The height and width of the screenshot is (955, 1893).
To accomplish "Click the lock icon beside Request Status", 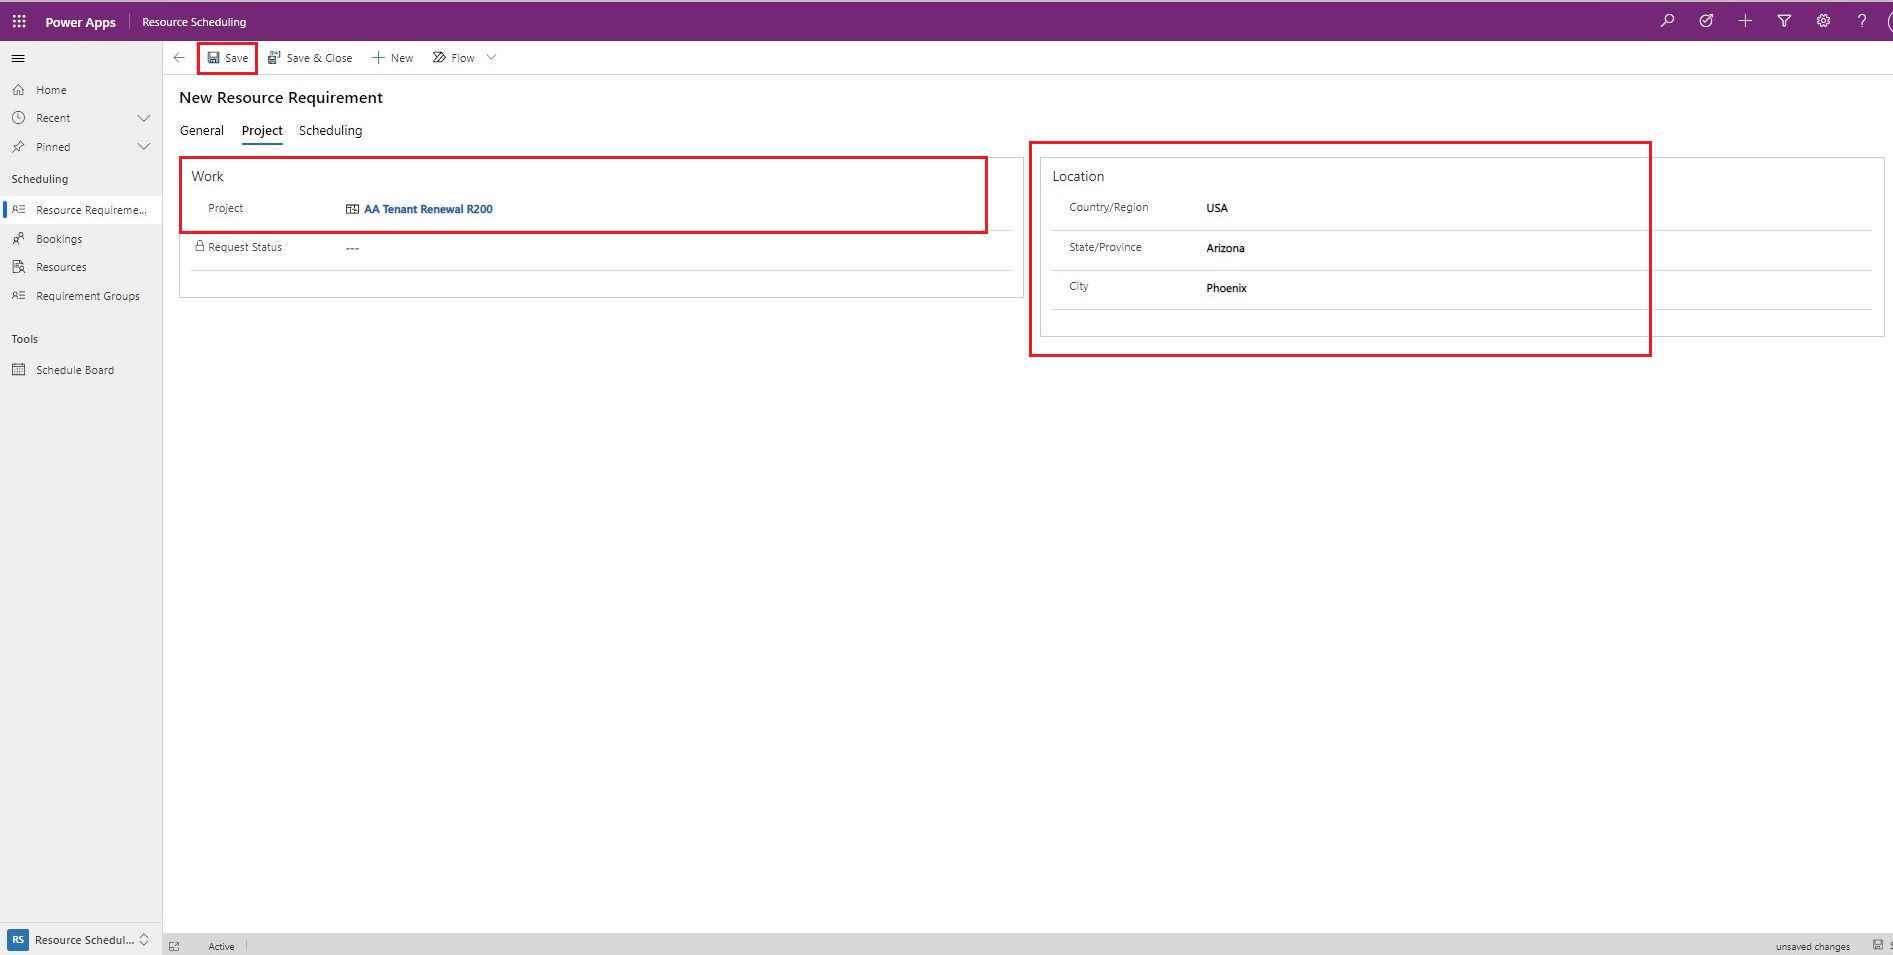I will 200,246.
